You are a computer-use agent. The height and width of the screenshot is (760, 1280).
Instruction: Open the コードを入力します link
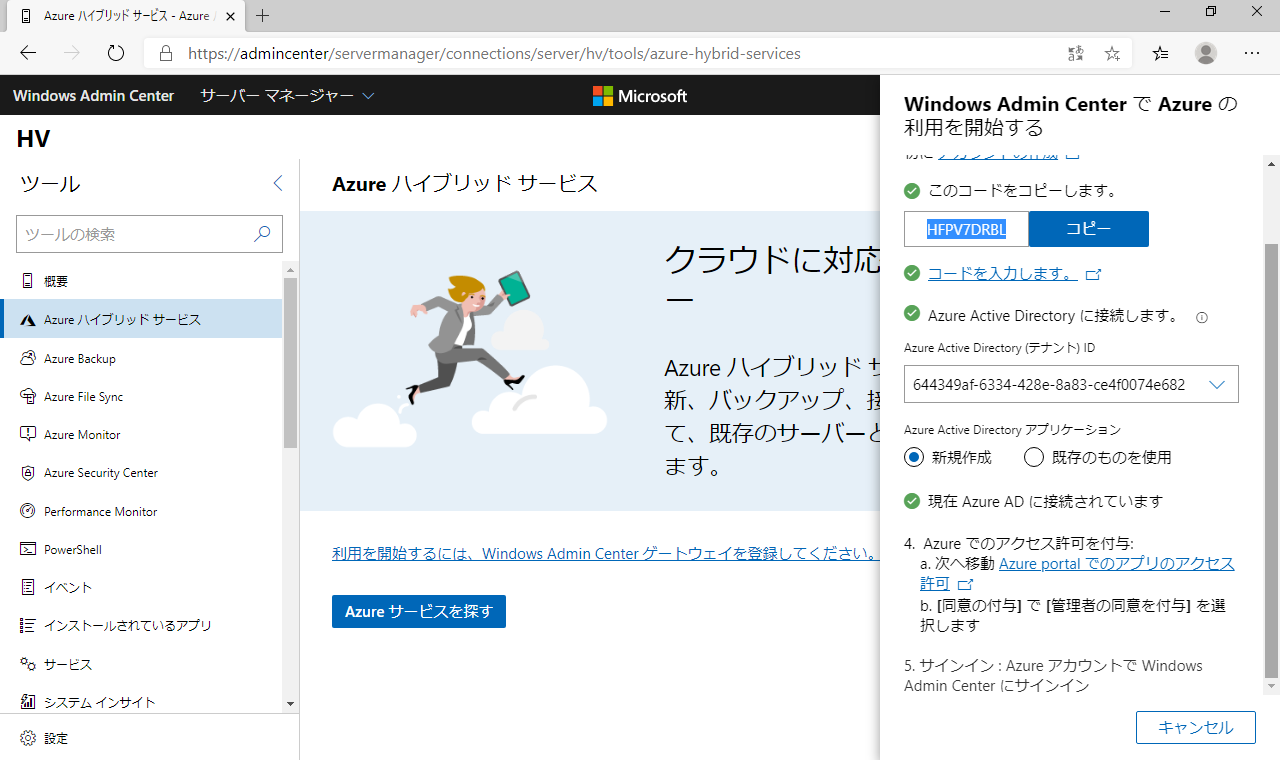(x=1003, y=273)
